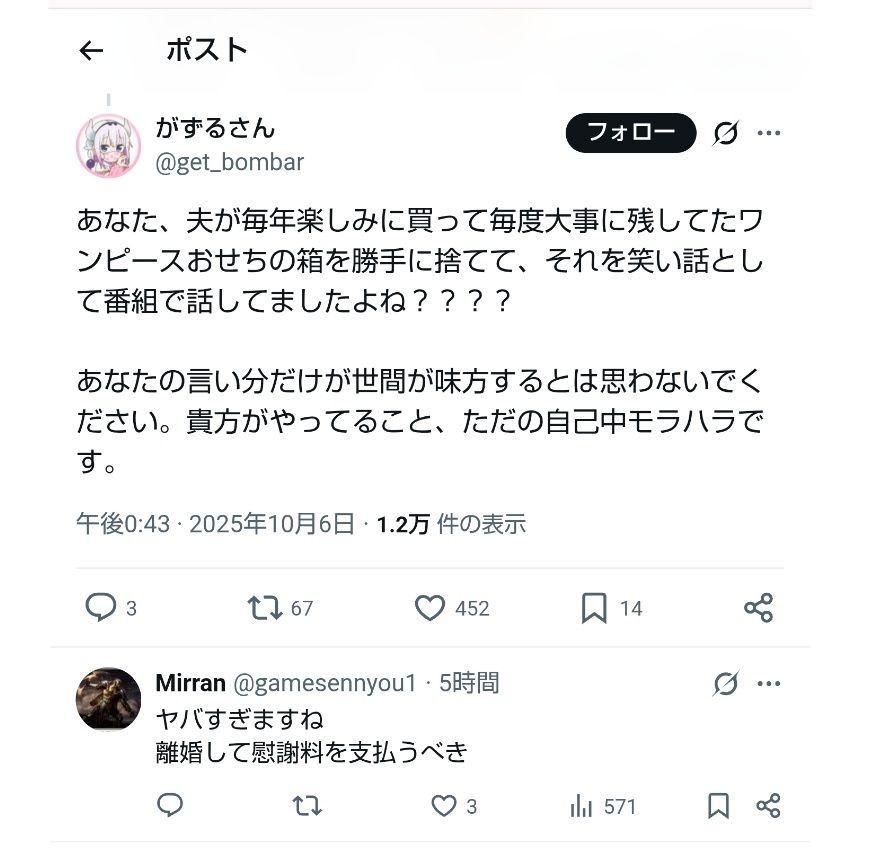Viewport: 873px width, 848px height.
Task: Open the @get_bombar handle
Action: tap(230, 162)
